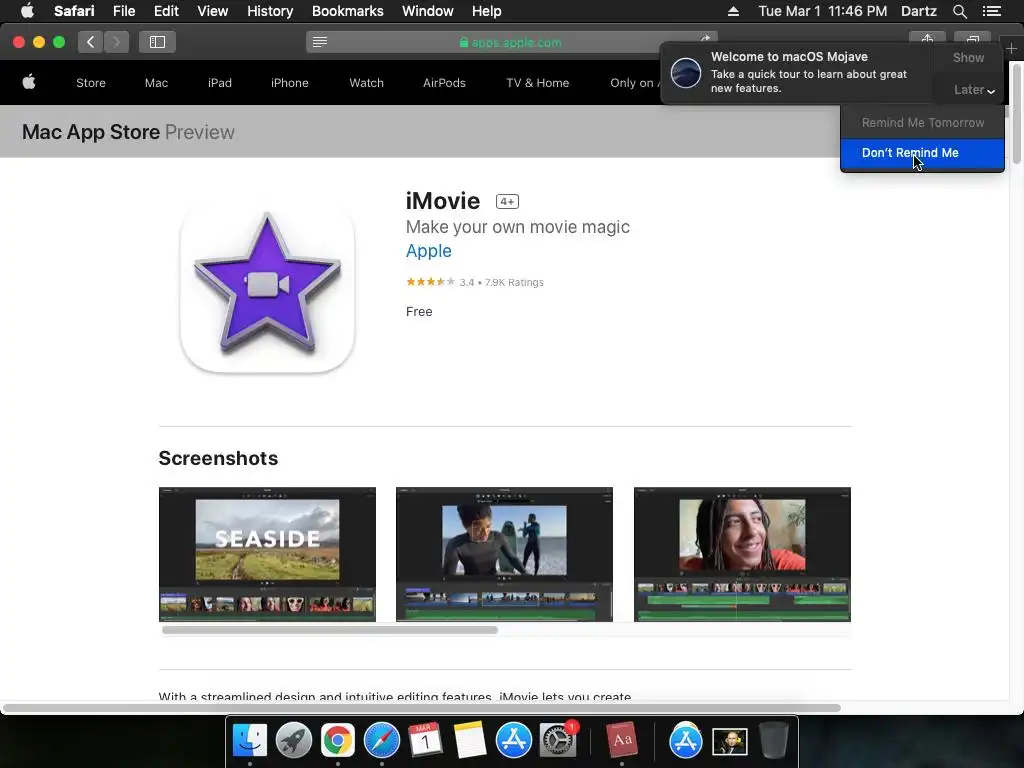Go to iPhone in Apple navigation

289,83
